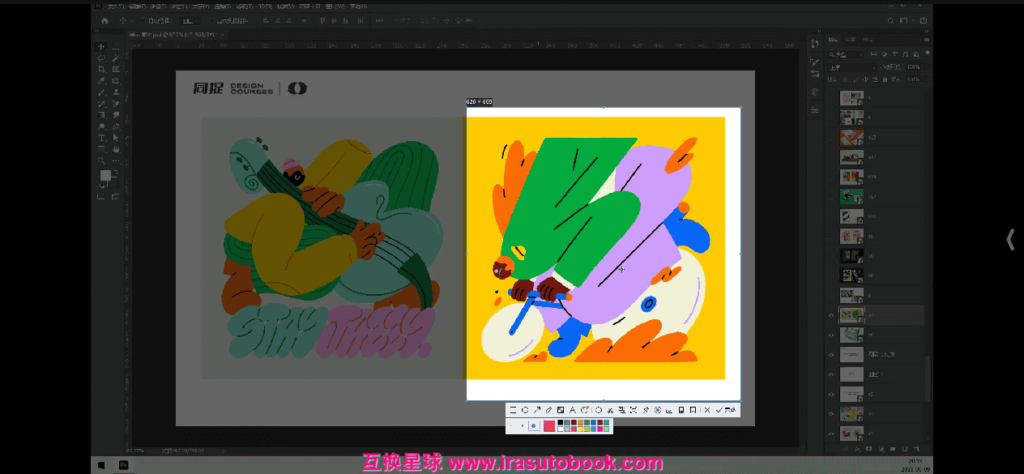This screenshot has width=1024, height=474.
Task: Switch to the Paths tab in the panel
Action: point(867,40)
